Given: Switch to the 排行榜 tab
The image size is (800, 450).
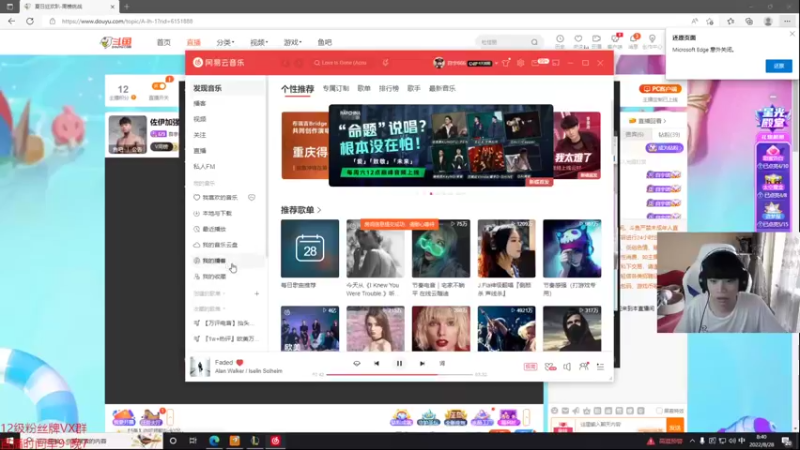Looking at the screenshot, I should (x=389, y=88).
